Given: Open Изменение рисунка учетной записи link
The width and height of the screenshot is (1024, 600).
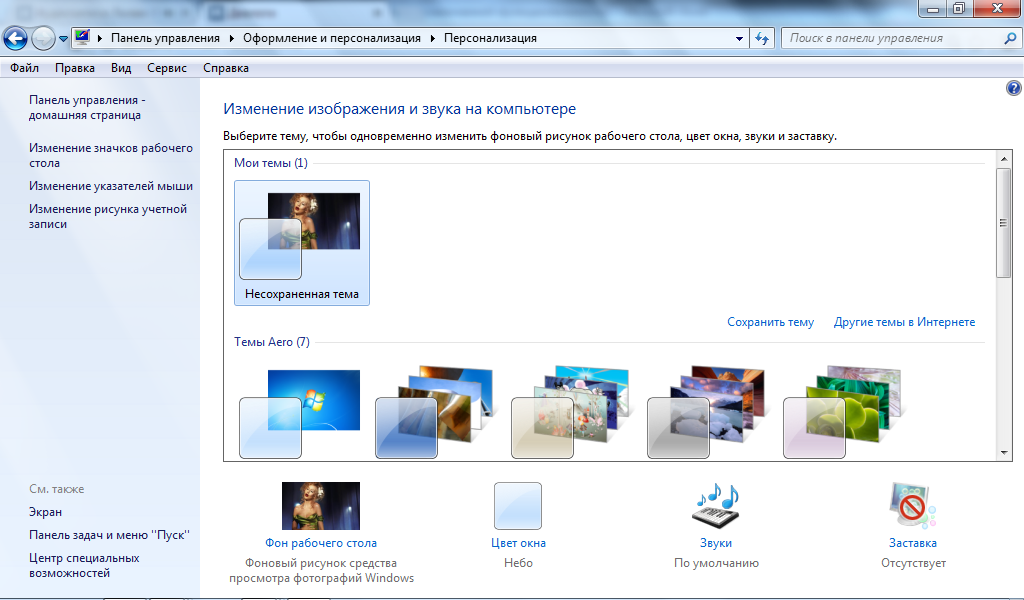Looking at the screenshot, I should pos(108,216).
